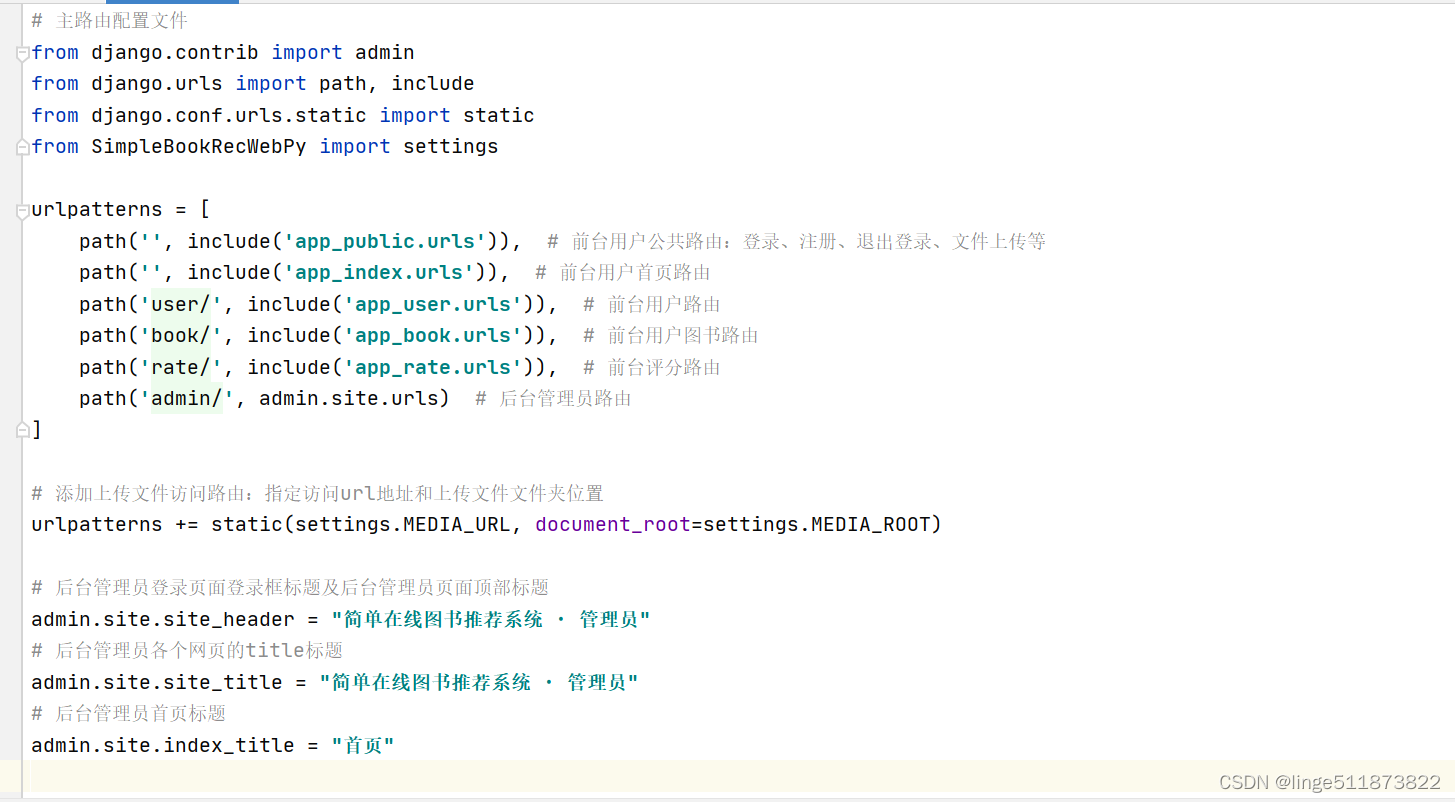1455x802 pixels.
Task: Click 'django.contrib' in the first import
Action: 175,53
